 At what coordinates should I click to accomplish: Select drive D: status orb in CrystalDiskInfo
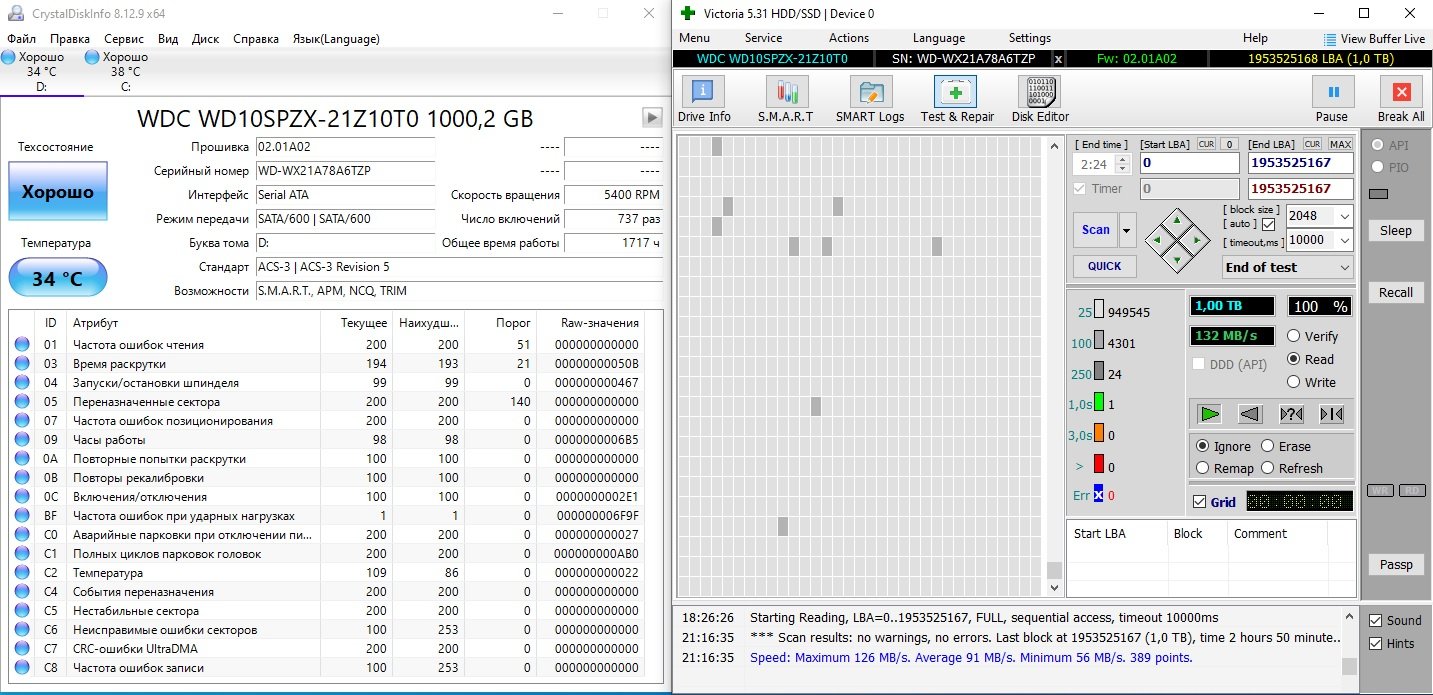pos(9,57)
